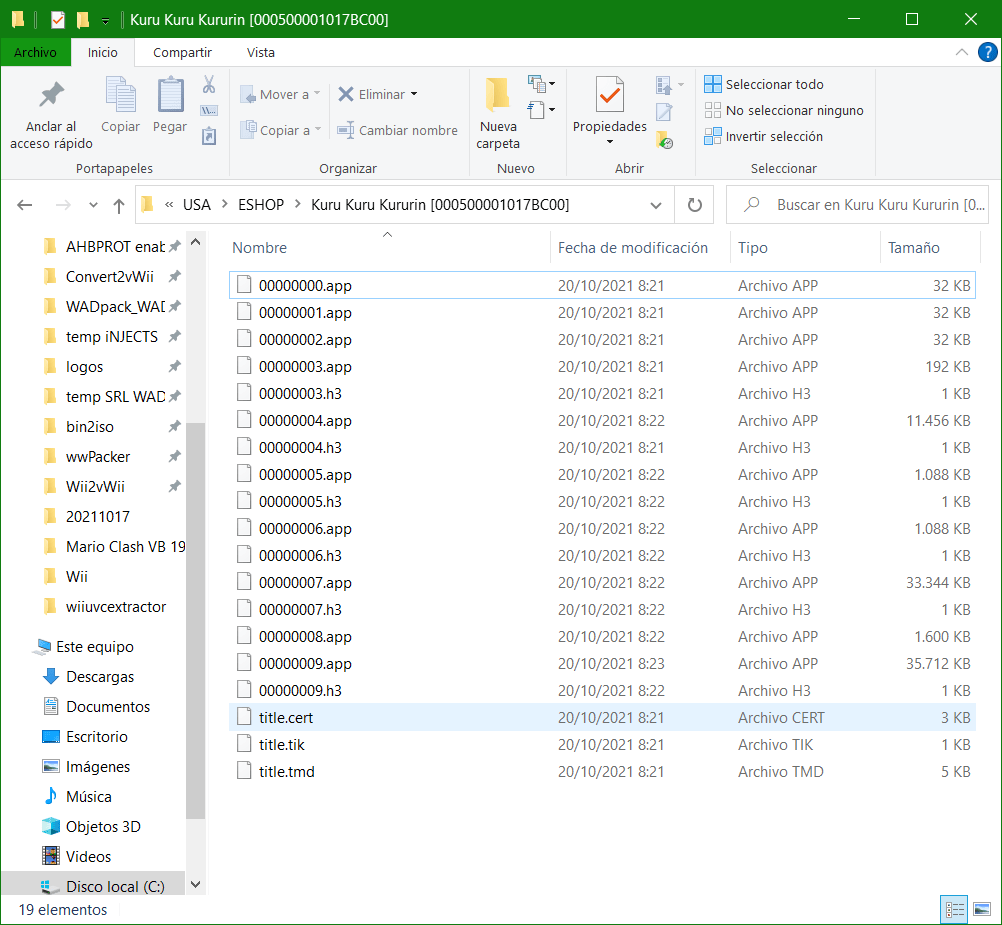
Task: Click Seleccionar todo
Action: 764,84
